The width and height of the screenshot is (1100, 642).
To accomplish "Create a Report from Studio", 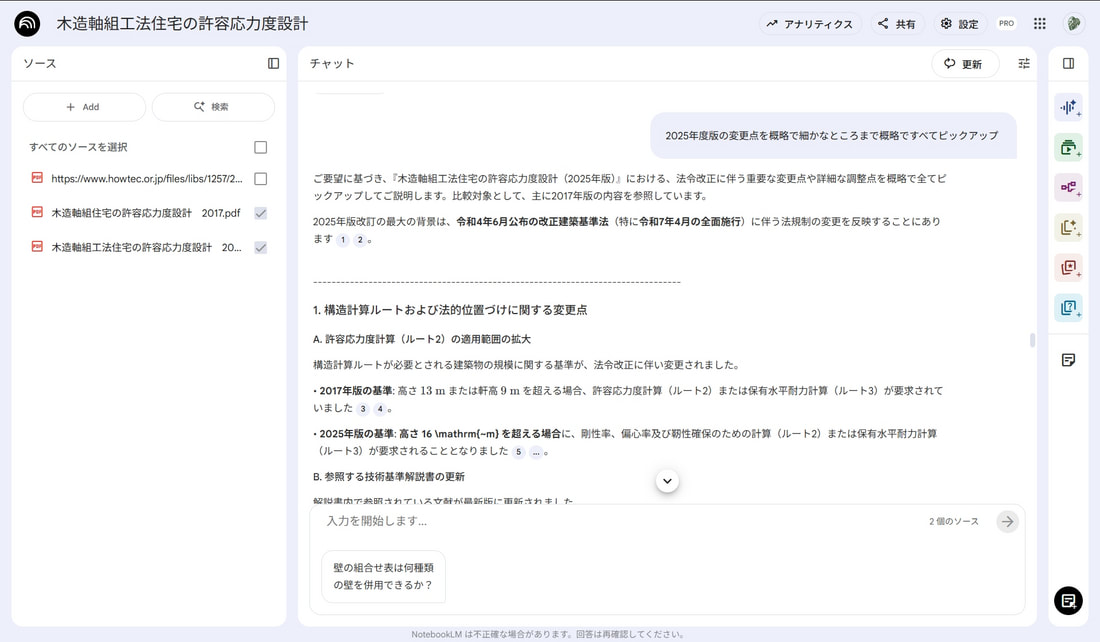I will (x=1068, y=227).
